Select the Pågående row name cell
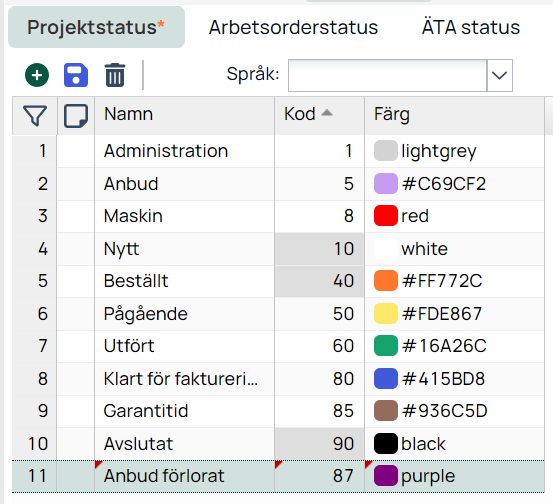Screen dimensions: 553x504 point(184,314)
